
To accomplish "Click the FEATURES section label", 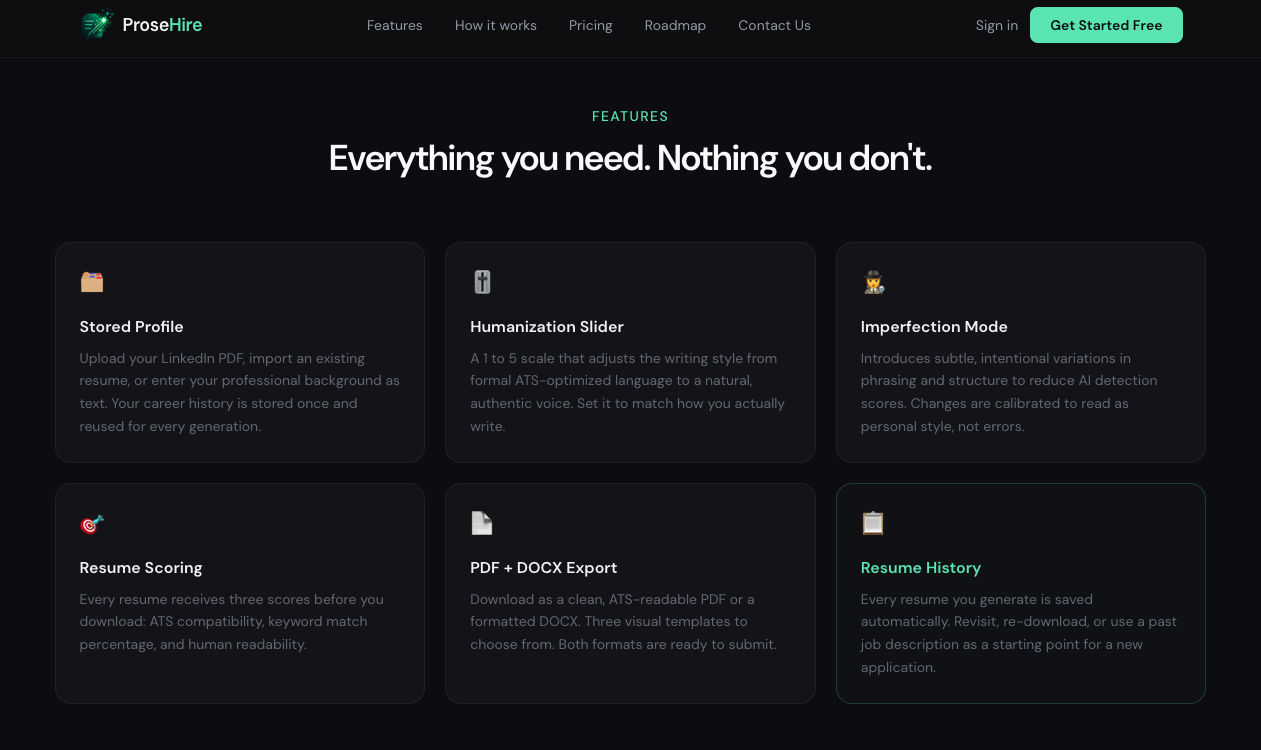I will point(630,117).
